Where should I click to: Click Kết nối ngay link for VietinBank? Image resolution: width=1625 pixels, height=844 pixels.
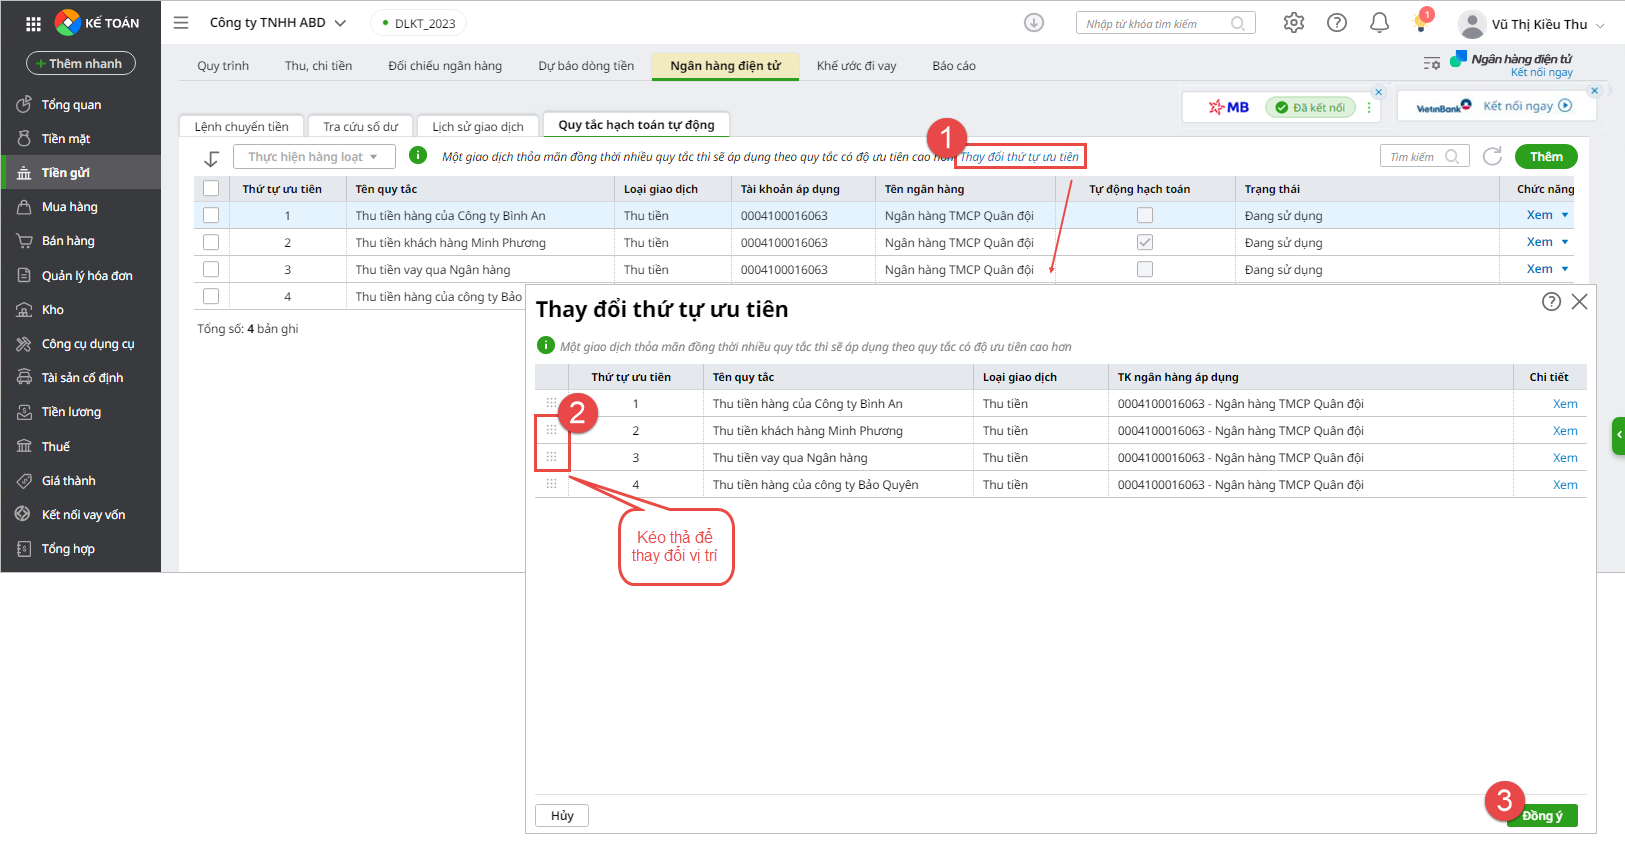click(x=1518, y=106)
